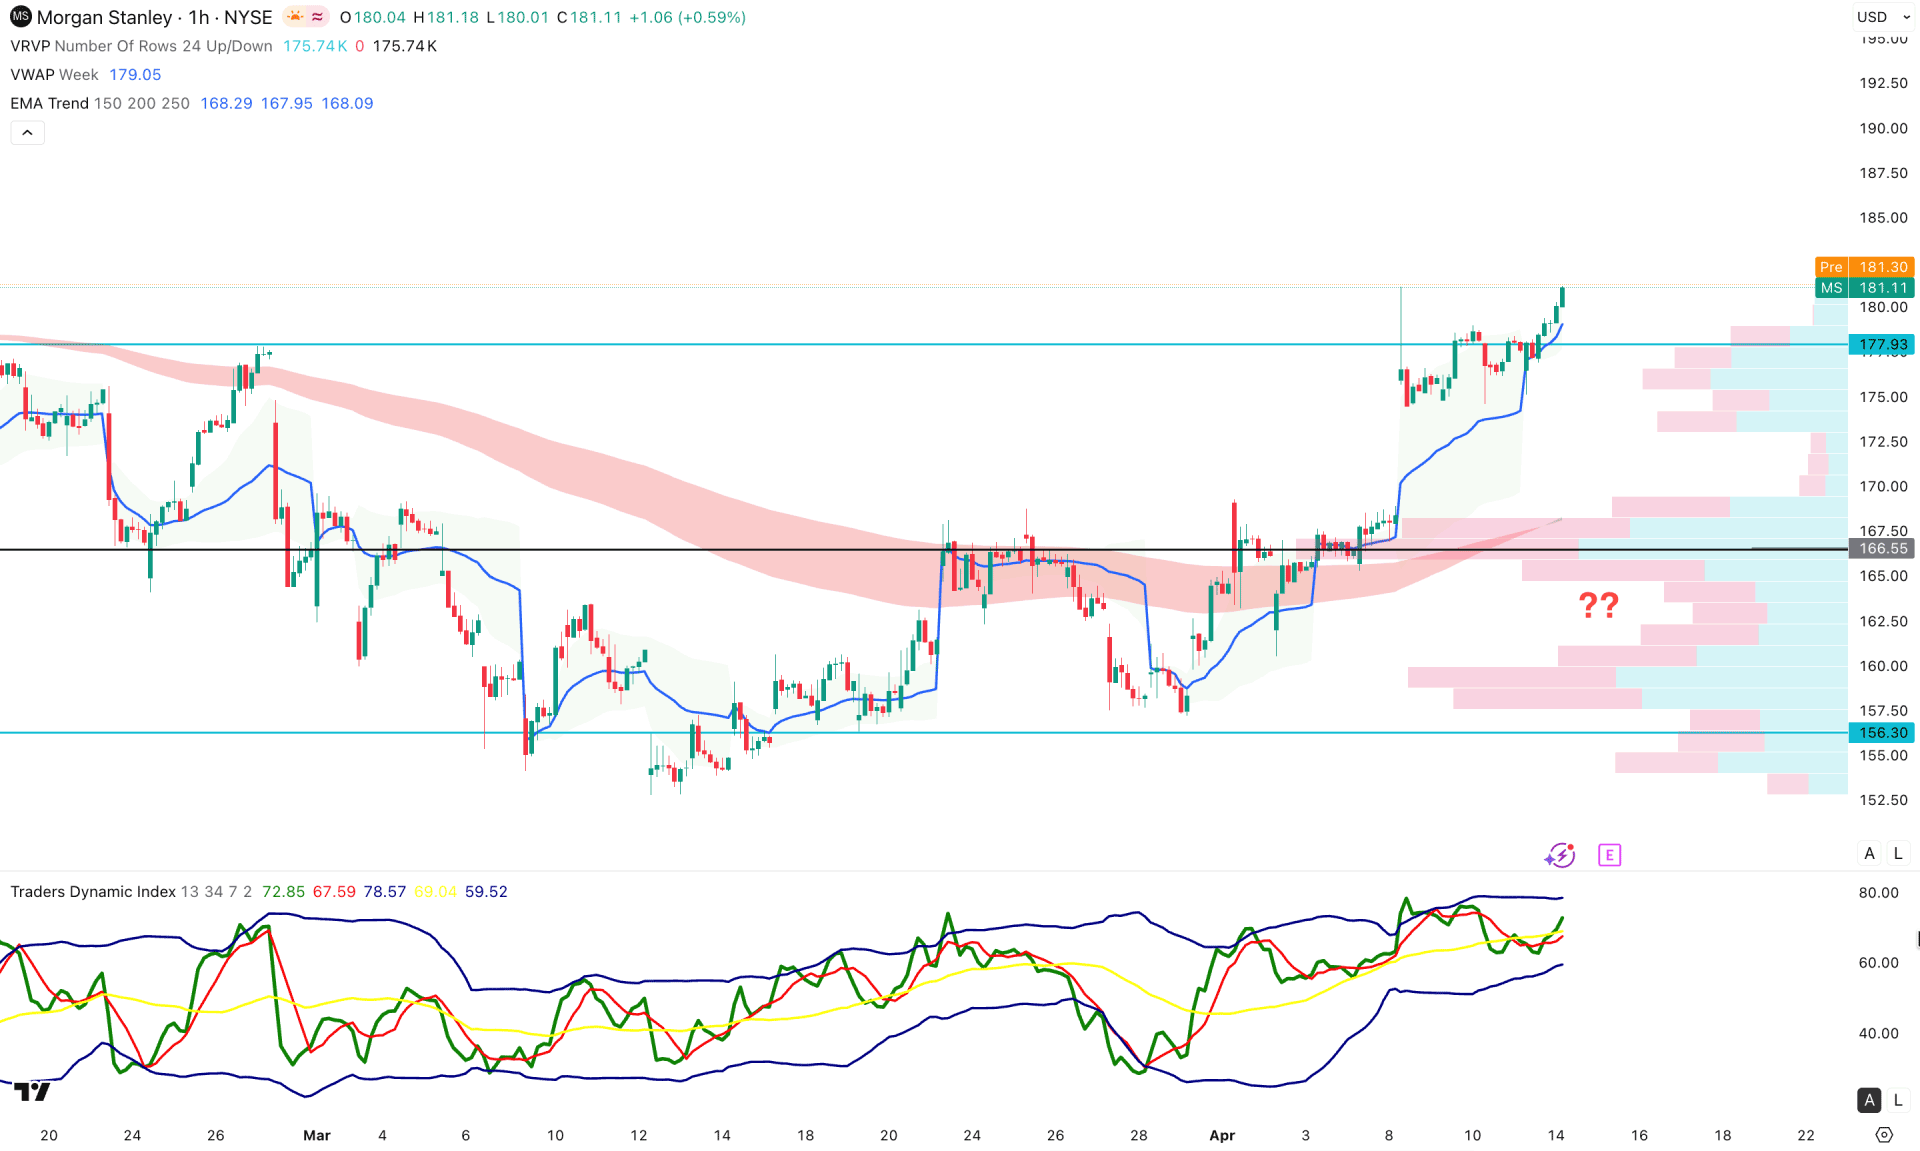Image resolution: width=1920 pixels, height=1151 pixels.
Task: Toggle the A auto button under the TDI pane
Action: point(1868,1100)
